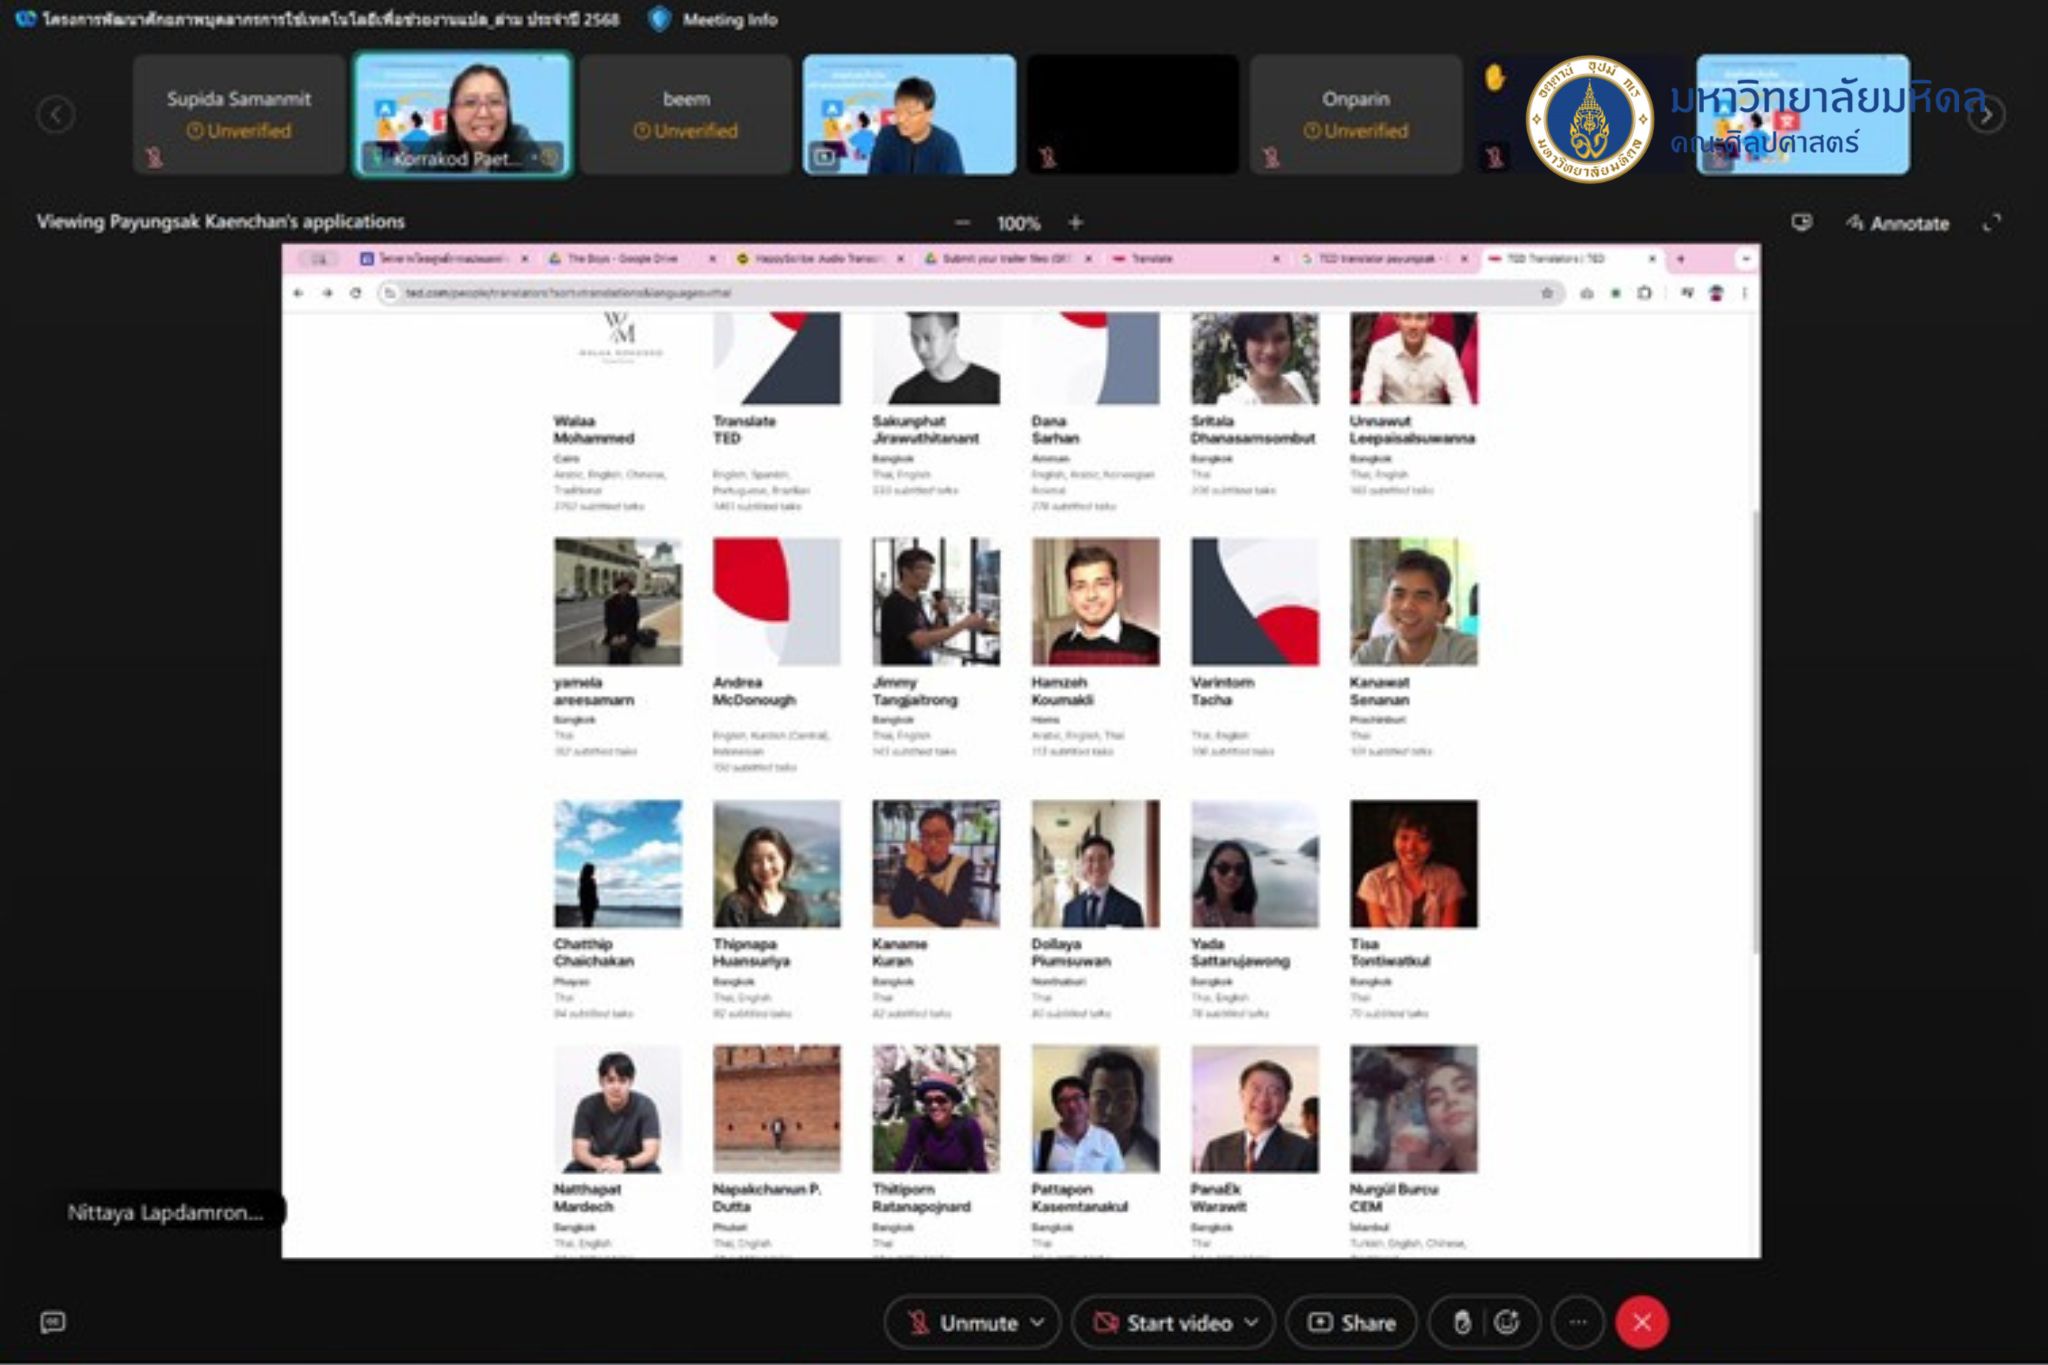Reload the shared browser page
Image resolution: width=2048 pixels, height=1365 pixels.
355,293
